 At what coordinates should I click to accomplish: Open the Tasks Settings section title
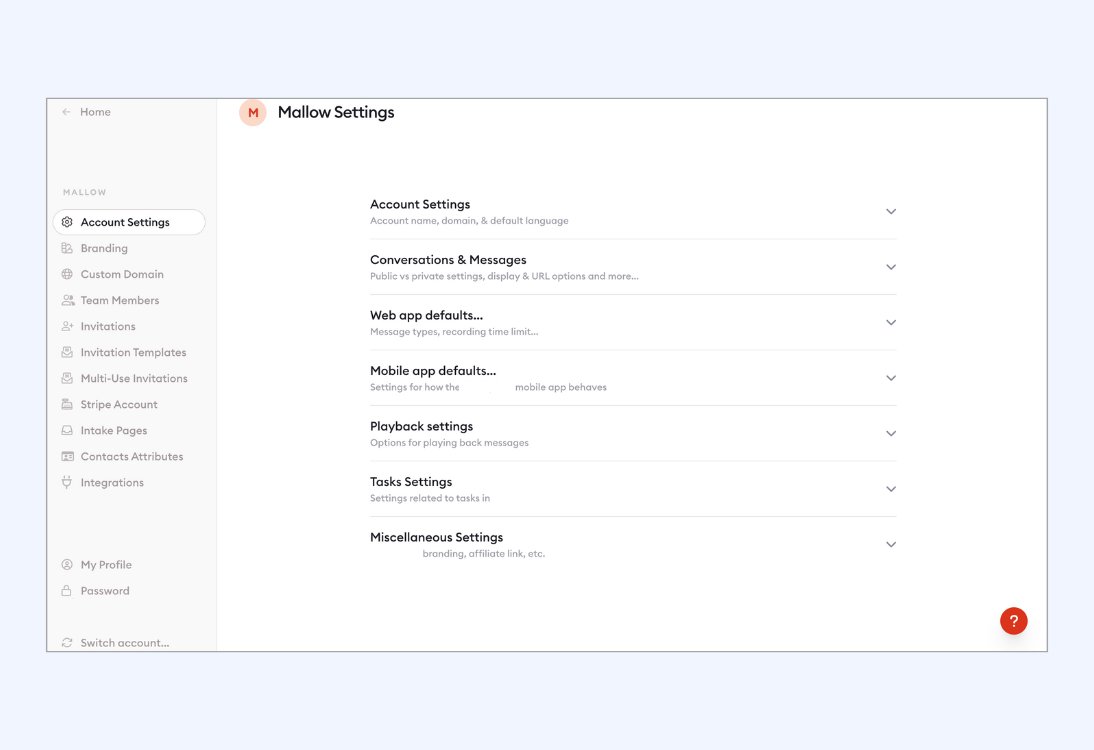[411, 482]
